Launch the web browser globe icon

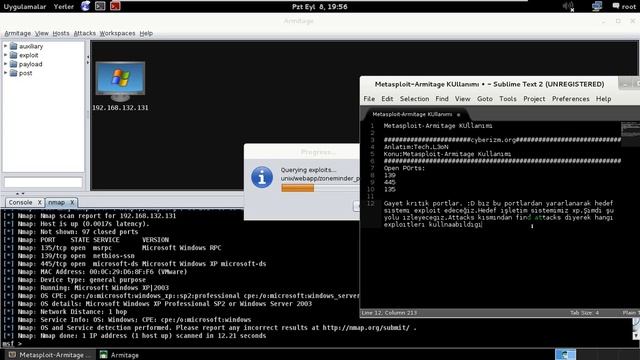click(x=85, y=6)
